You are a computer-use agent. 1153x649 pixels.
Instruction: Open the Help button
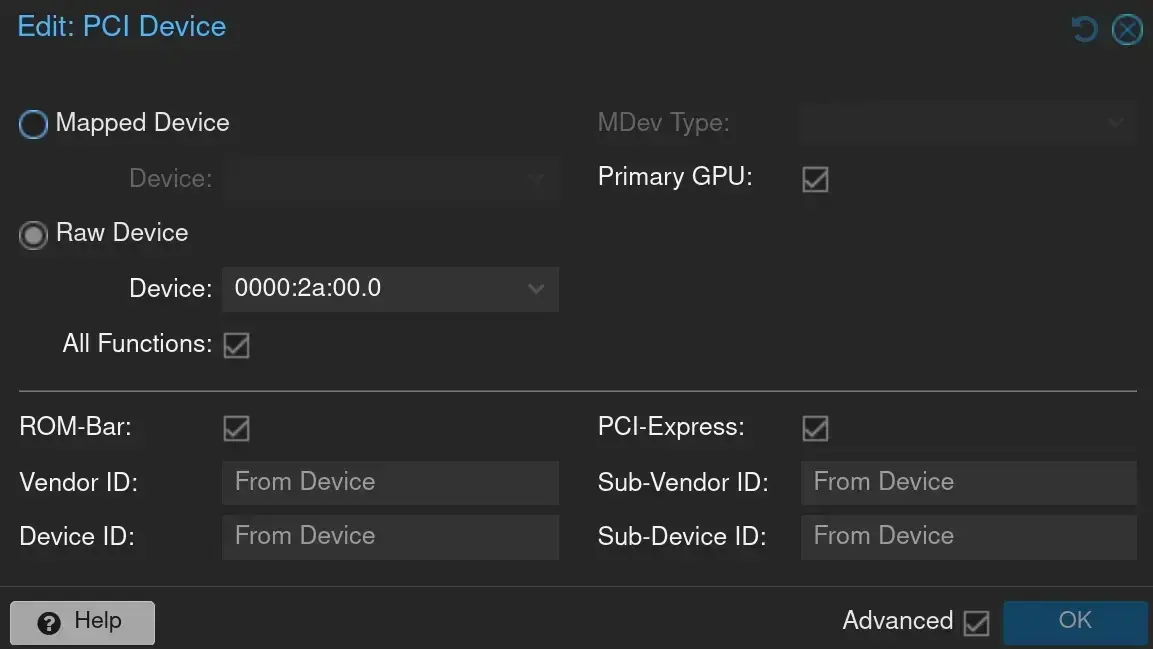coord(82,623)
